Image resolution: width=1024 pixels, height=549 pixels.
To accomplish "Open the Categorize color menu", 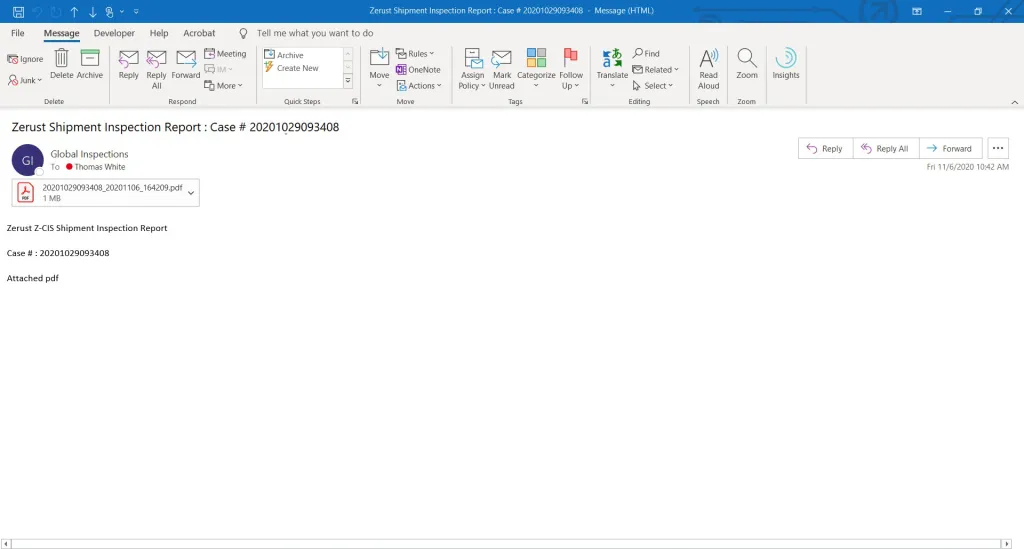I will click(536, 69).
